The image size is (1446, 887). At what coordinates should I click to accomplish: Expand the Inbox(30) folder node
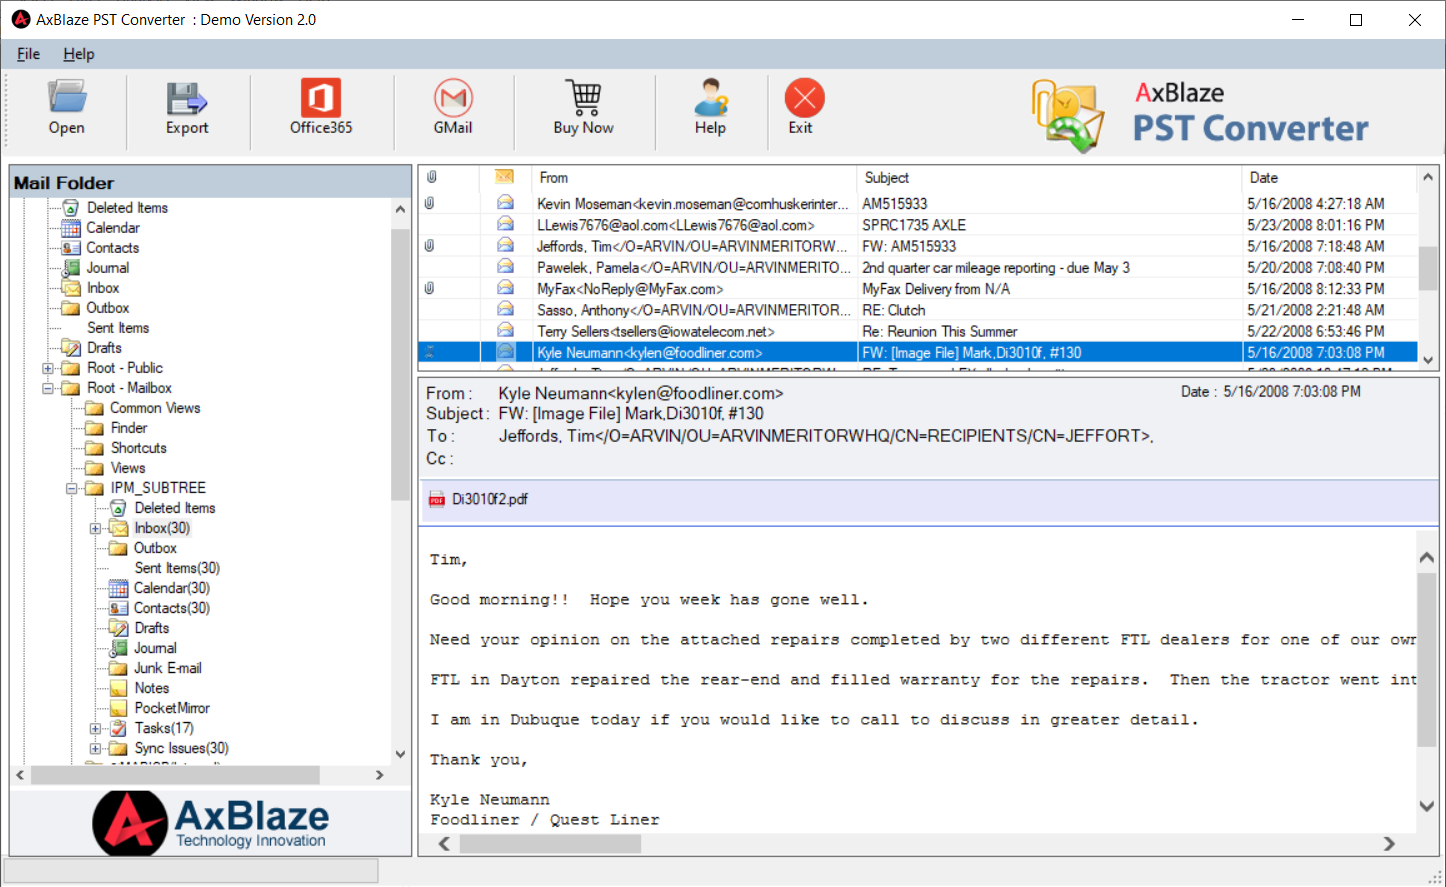point(96,528)
